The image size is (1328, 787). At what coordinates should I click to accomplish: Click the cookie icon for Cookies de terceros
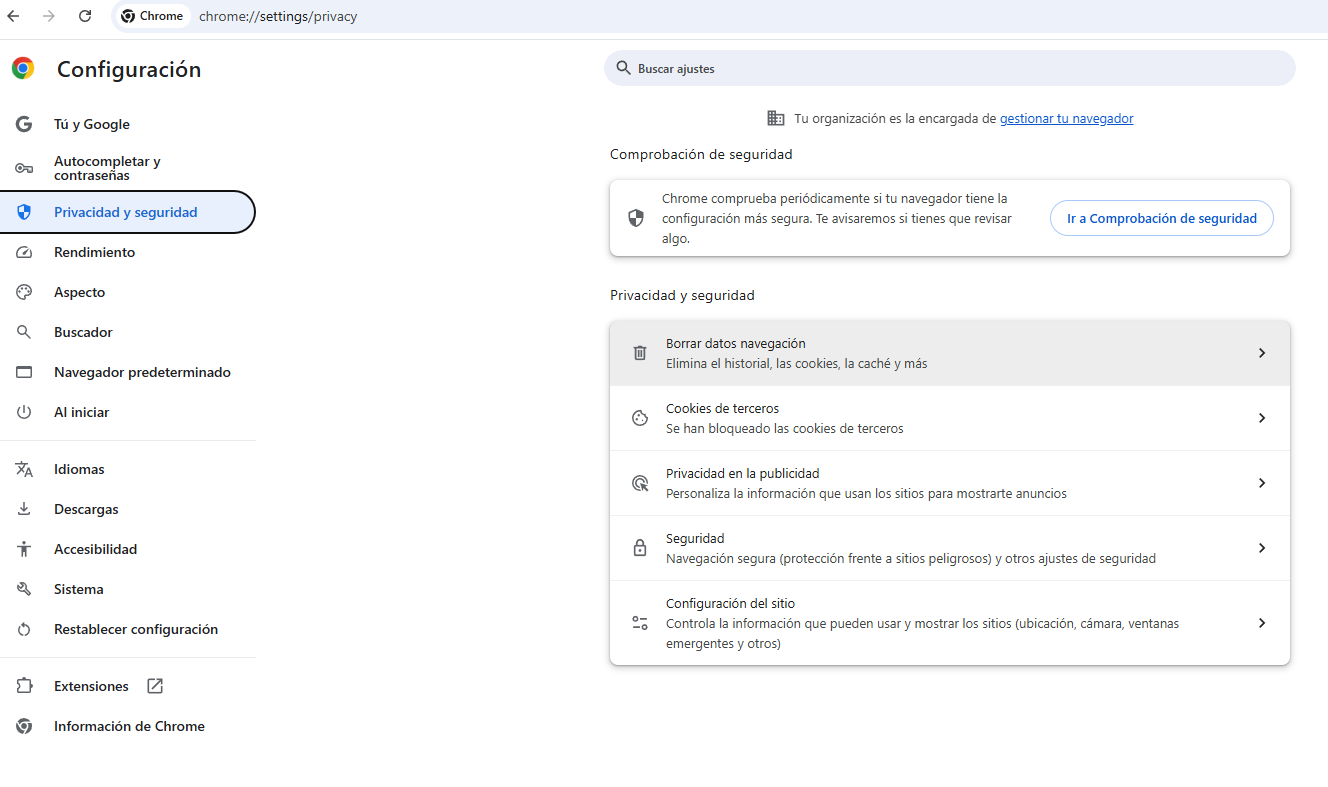click(640, 418)
